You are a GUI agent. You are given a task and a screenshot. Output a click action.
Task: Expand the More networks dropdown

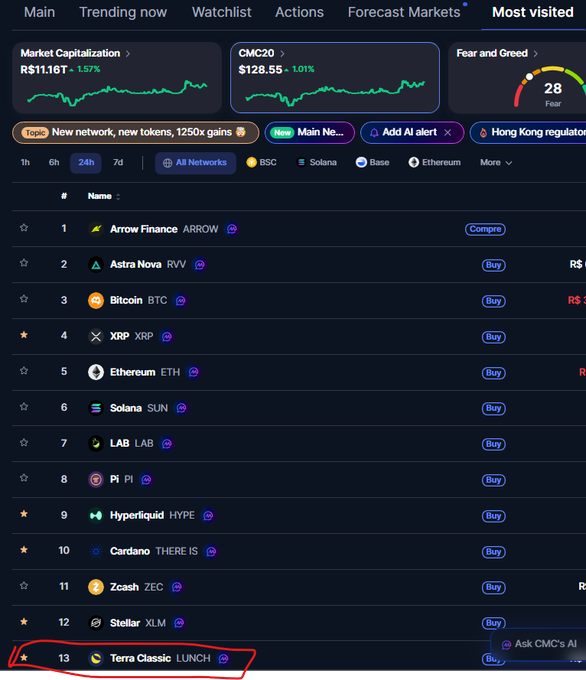[x=496, y=163]
